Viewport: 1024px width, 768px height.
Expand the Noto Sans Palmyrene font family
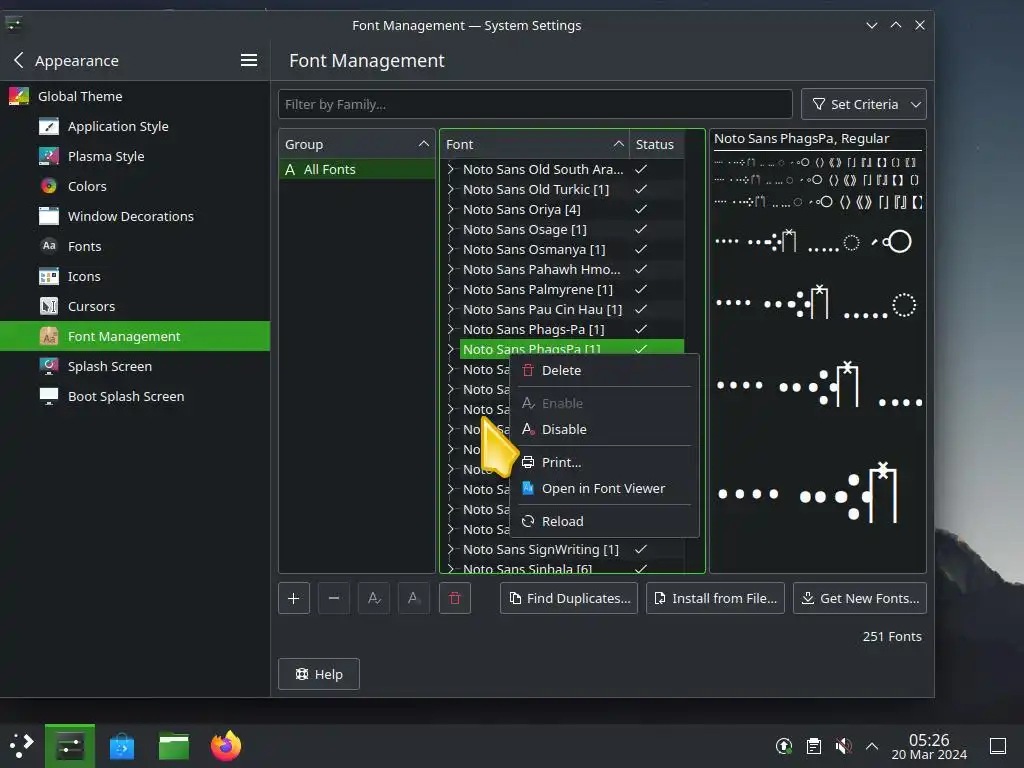click(451, 289)
